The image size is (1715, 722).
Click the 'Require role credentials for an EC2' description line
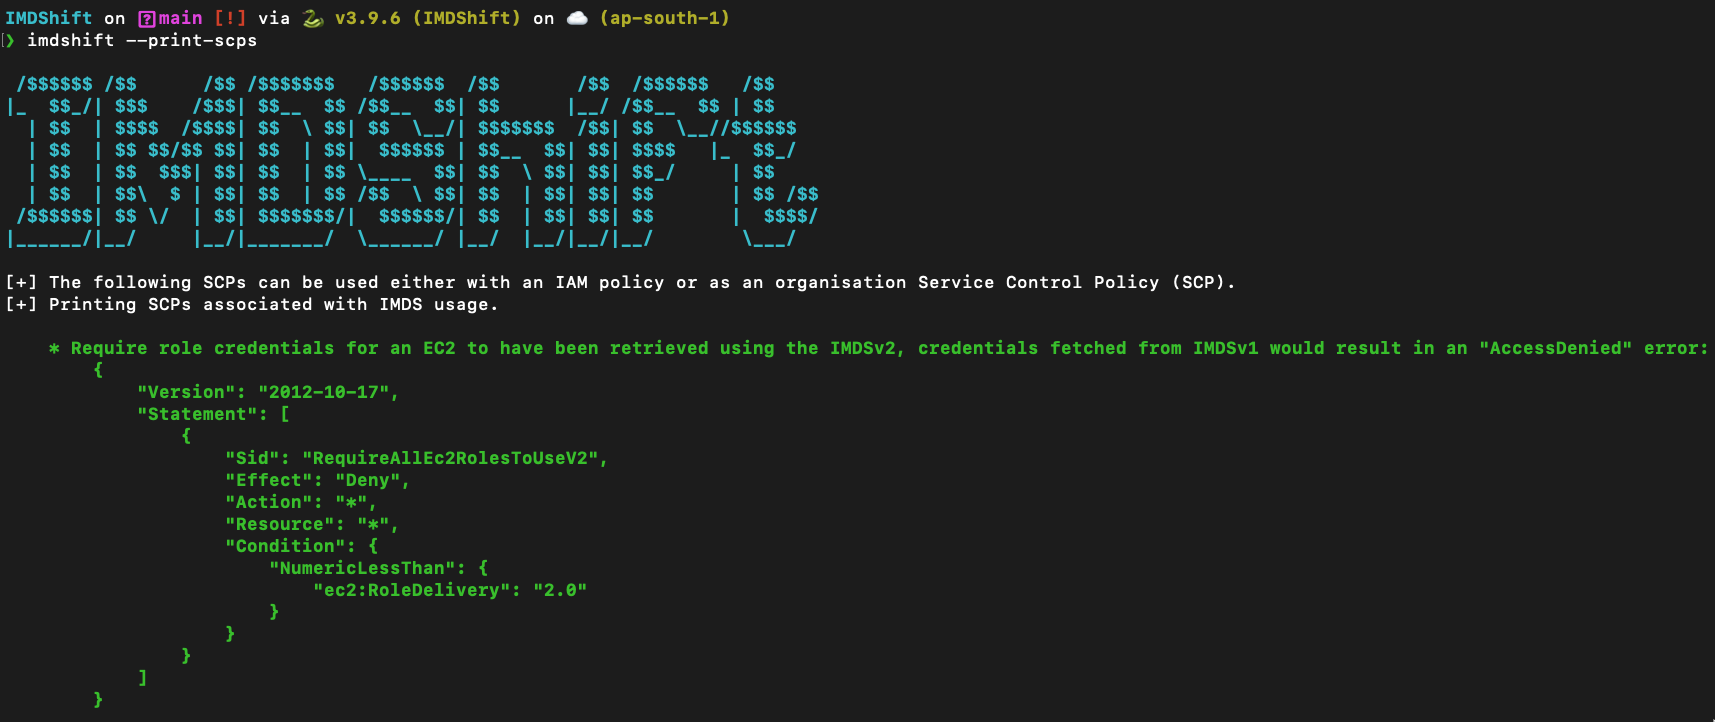tap(878, 348)
